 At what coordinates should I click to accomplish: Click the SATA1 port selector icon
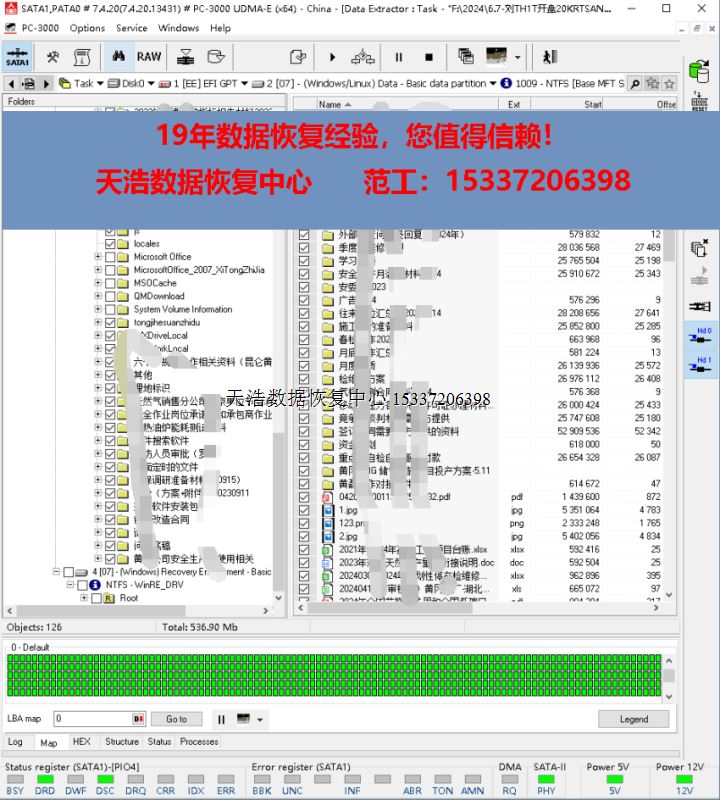(x=17, y=57)
